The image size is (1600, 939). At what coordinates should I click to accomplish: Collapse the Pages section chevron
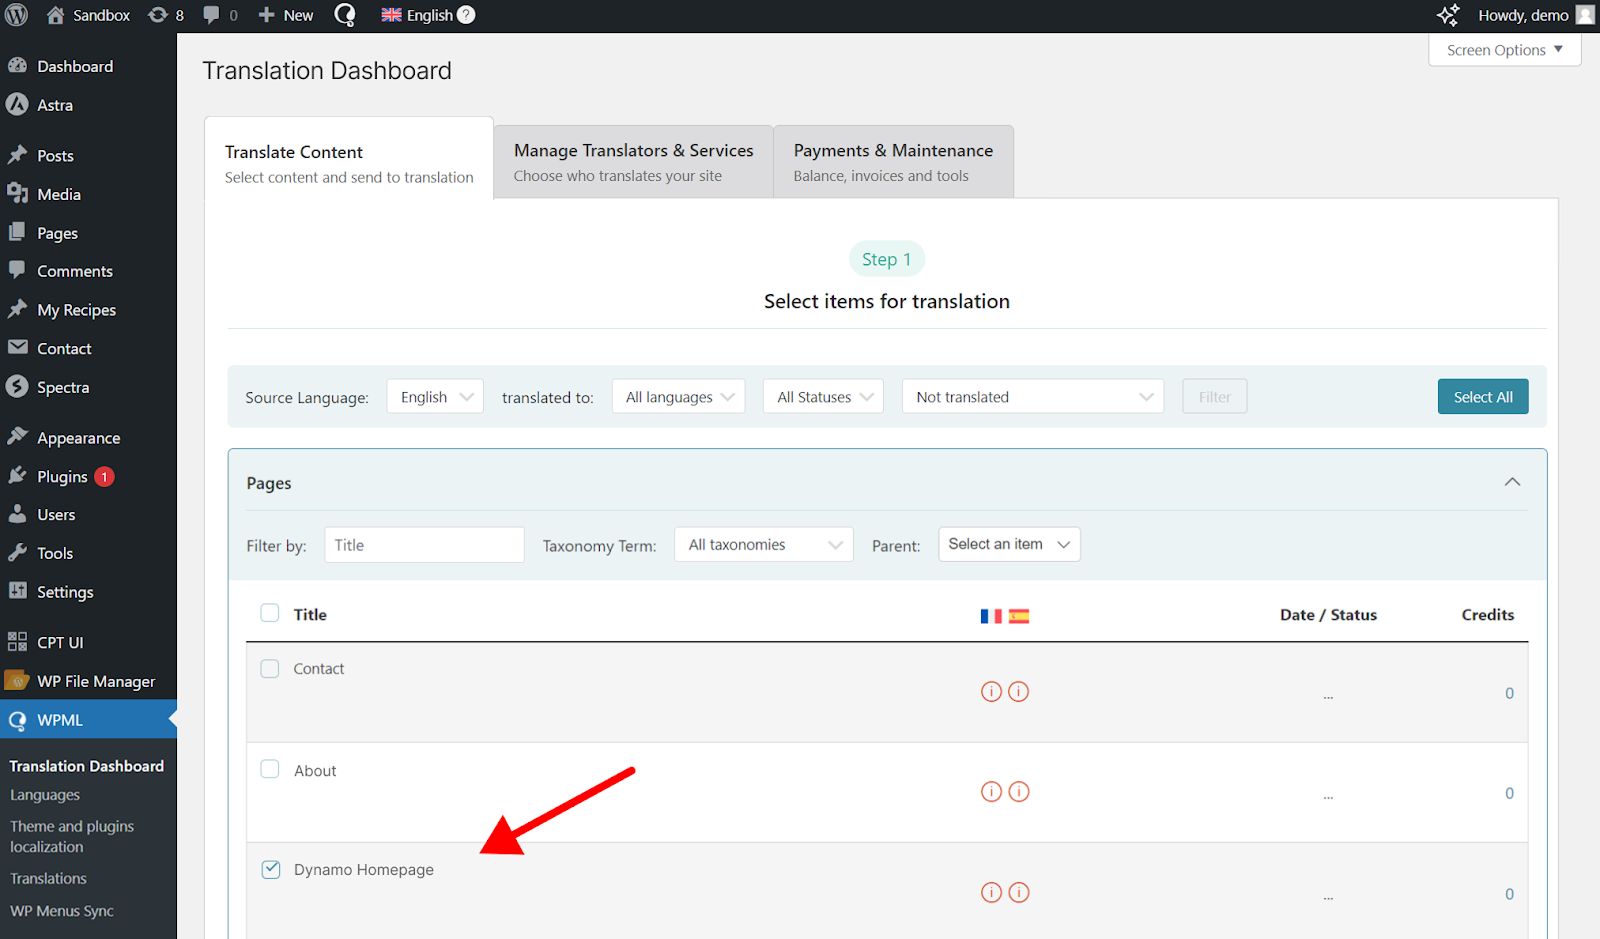[x=1512, y=482]
